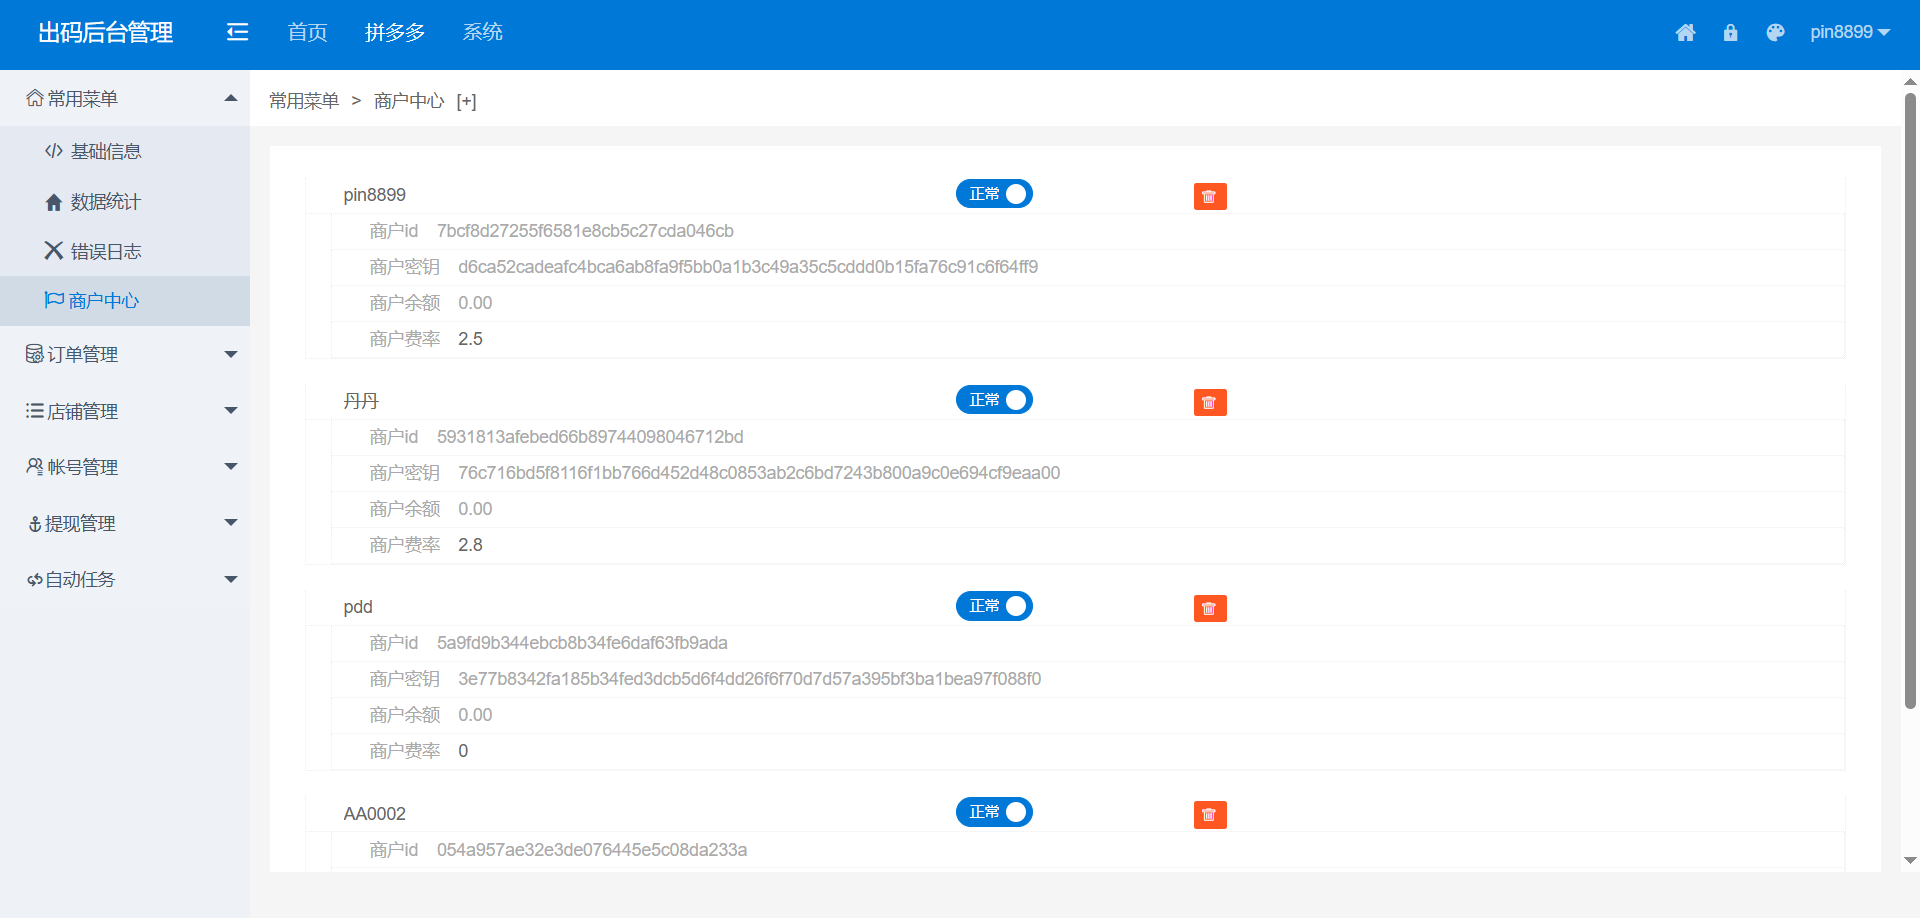
Task: Open 错误日志 in sidebar menu
Action: [105, 252]
